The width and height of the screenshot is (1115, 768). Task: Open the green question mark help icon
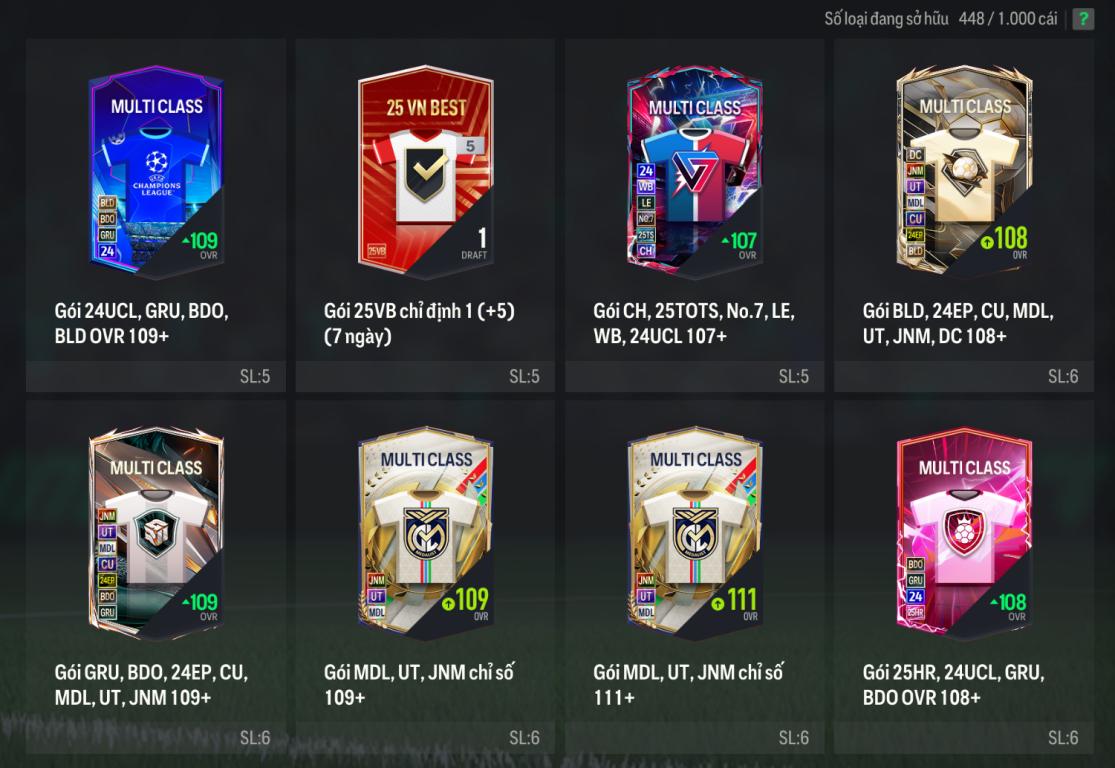pyautogui.click(x=1083, y=18)
